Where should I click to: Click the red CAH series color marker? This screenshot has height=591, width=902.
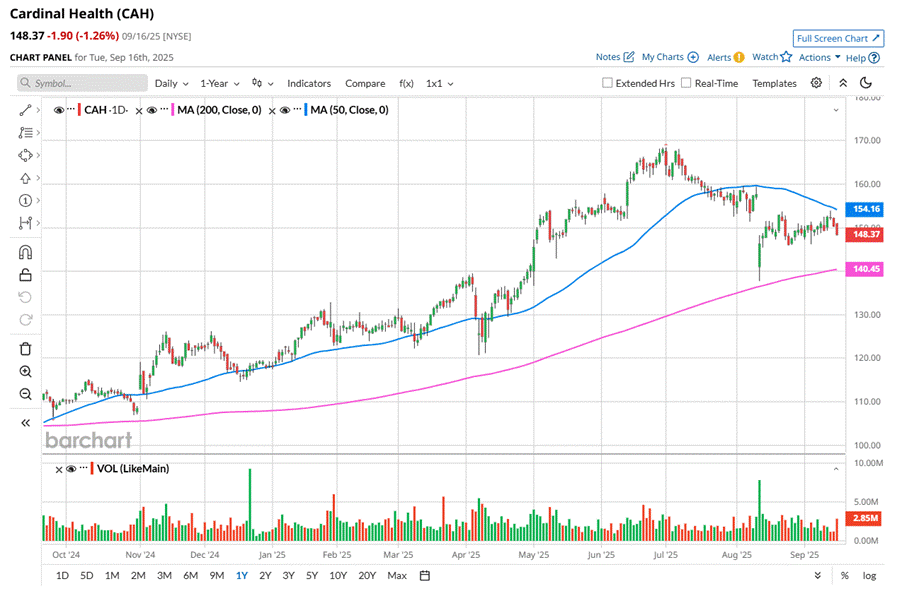pos(79,110)
